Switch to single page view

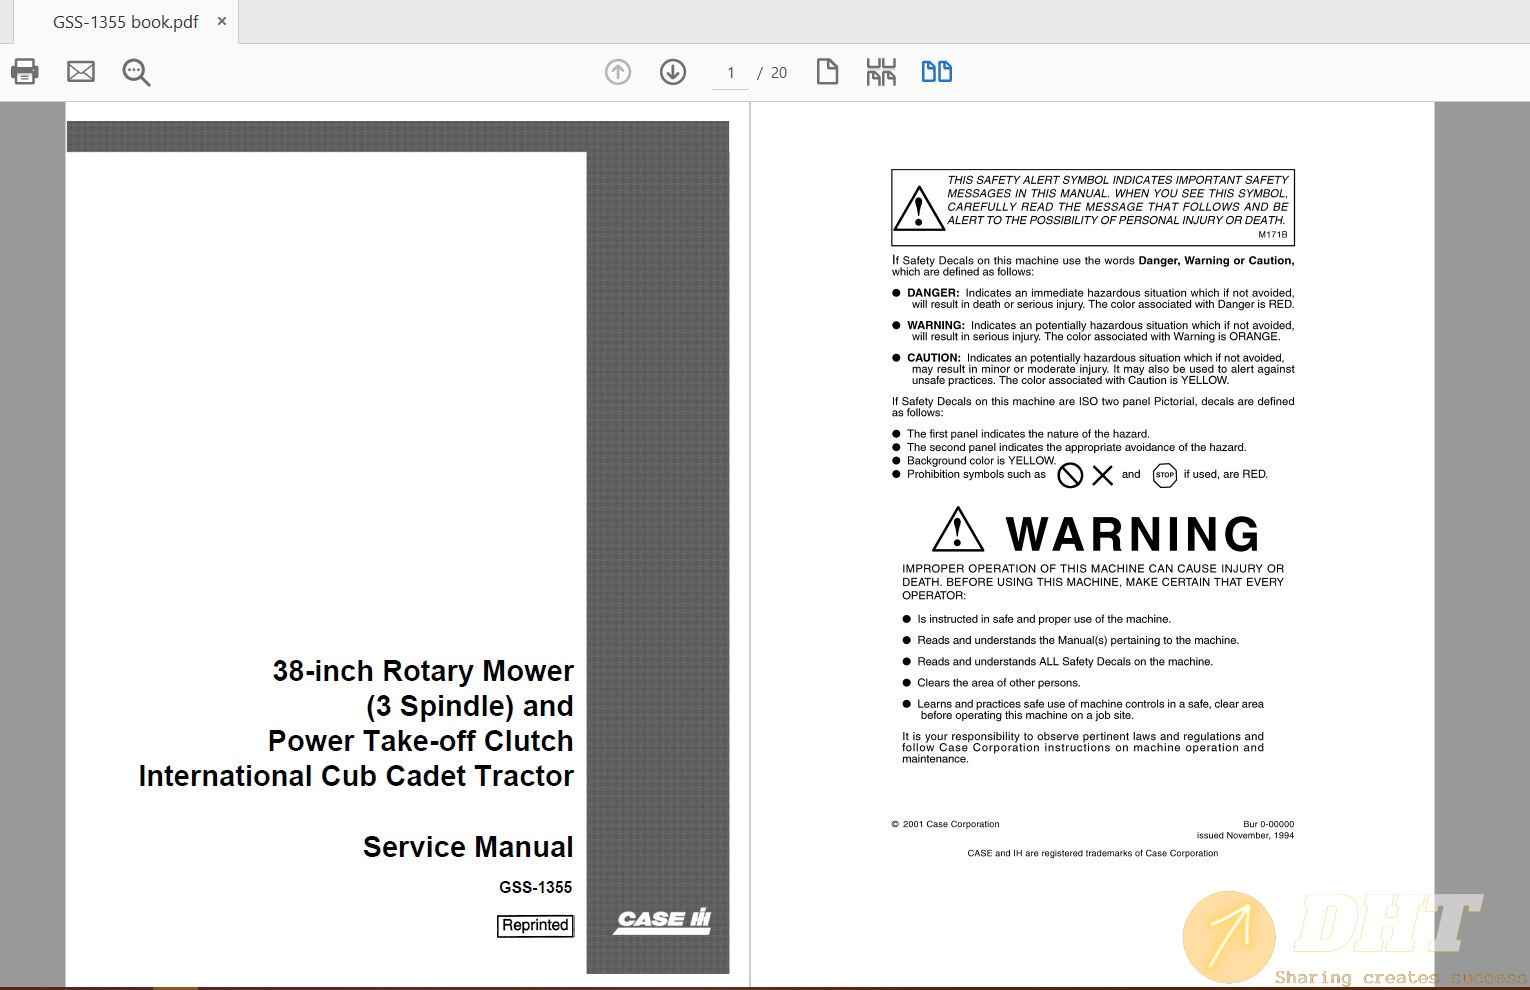click(827, 72)
